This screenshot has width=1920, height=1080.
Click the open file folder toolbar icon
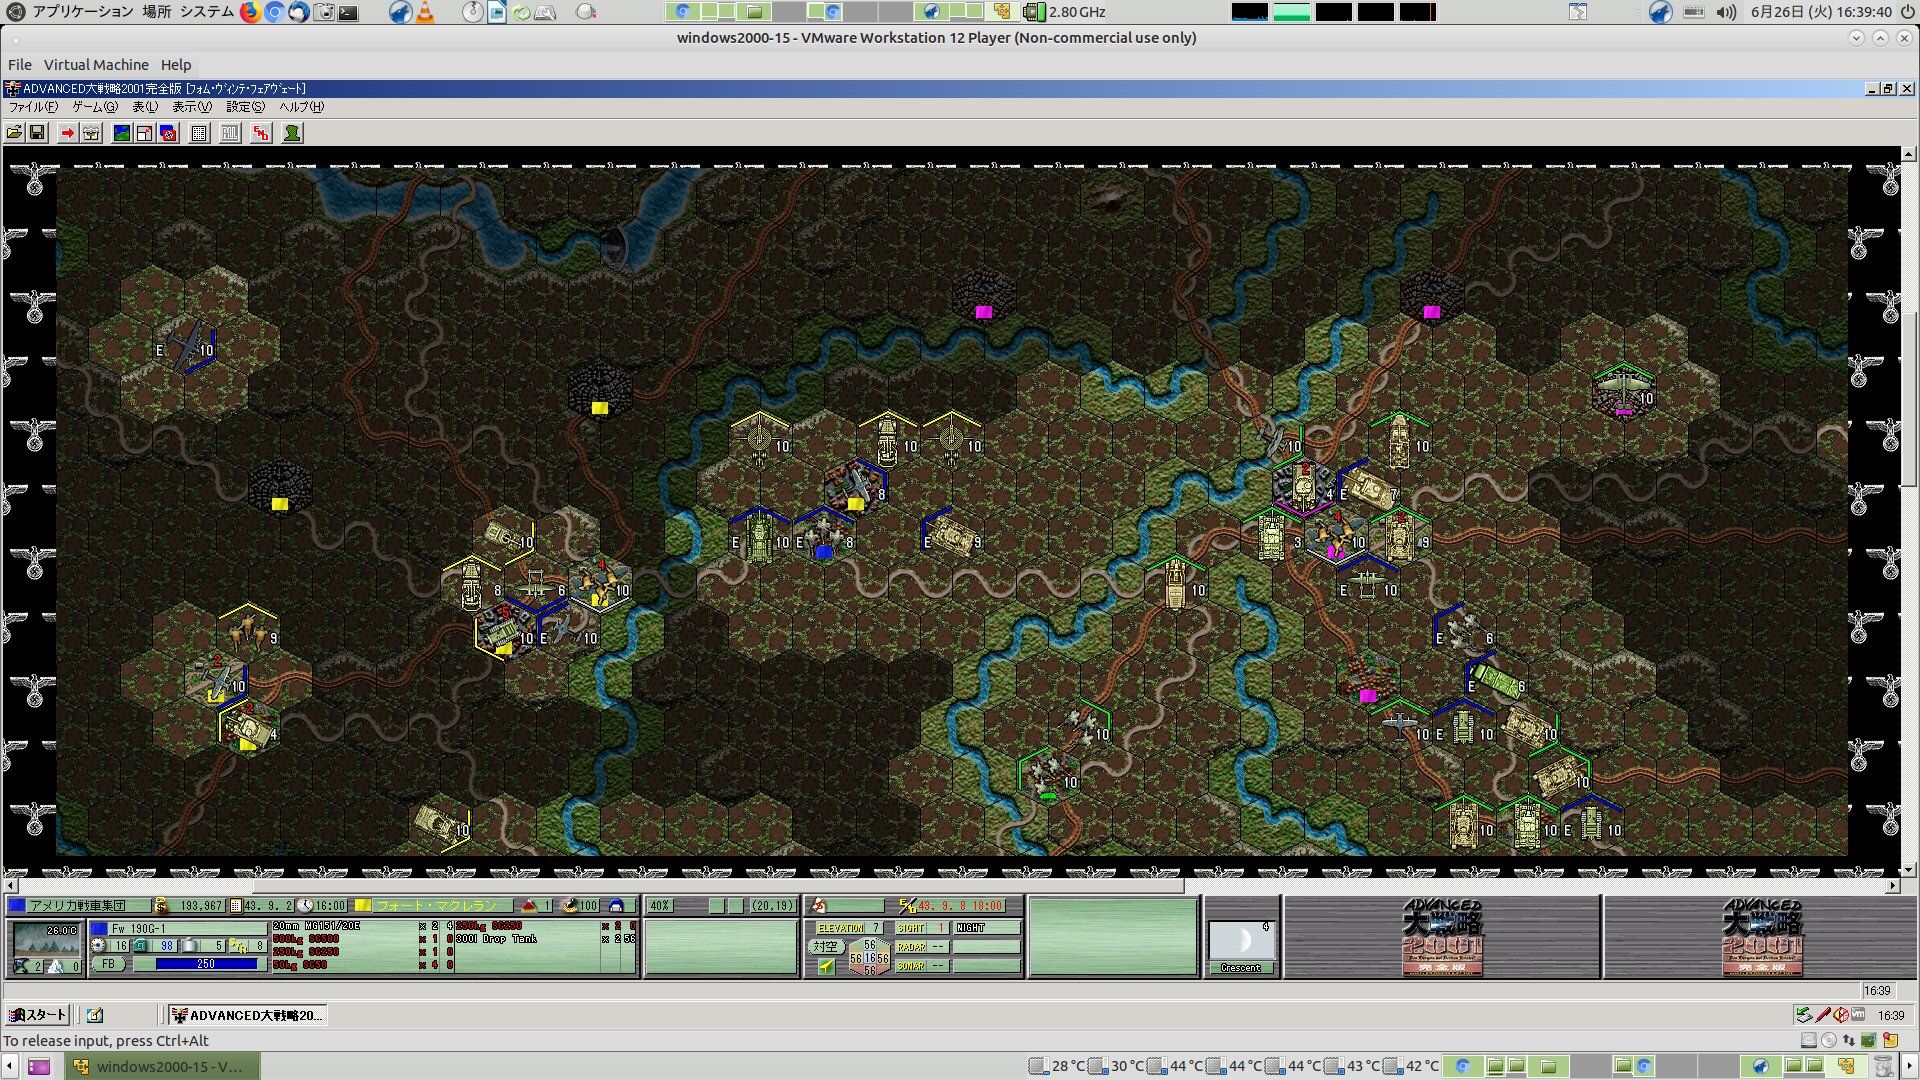coord(14,133)
